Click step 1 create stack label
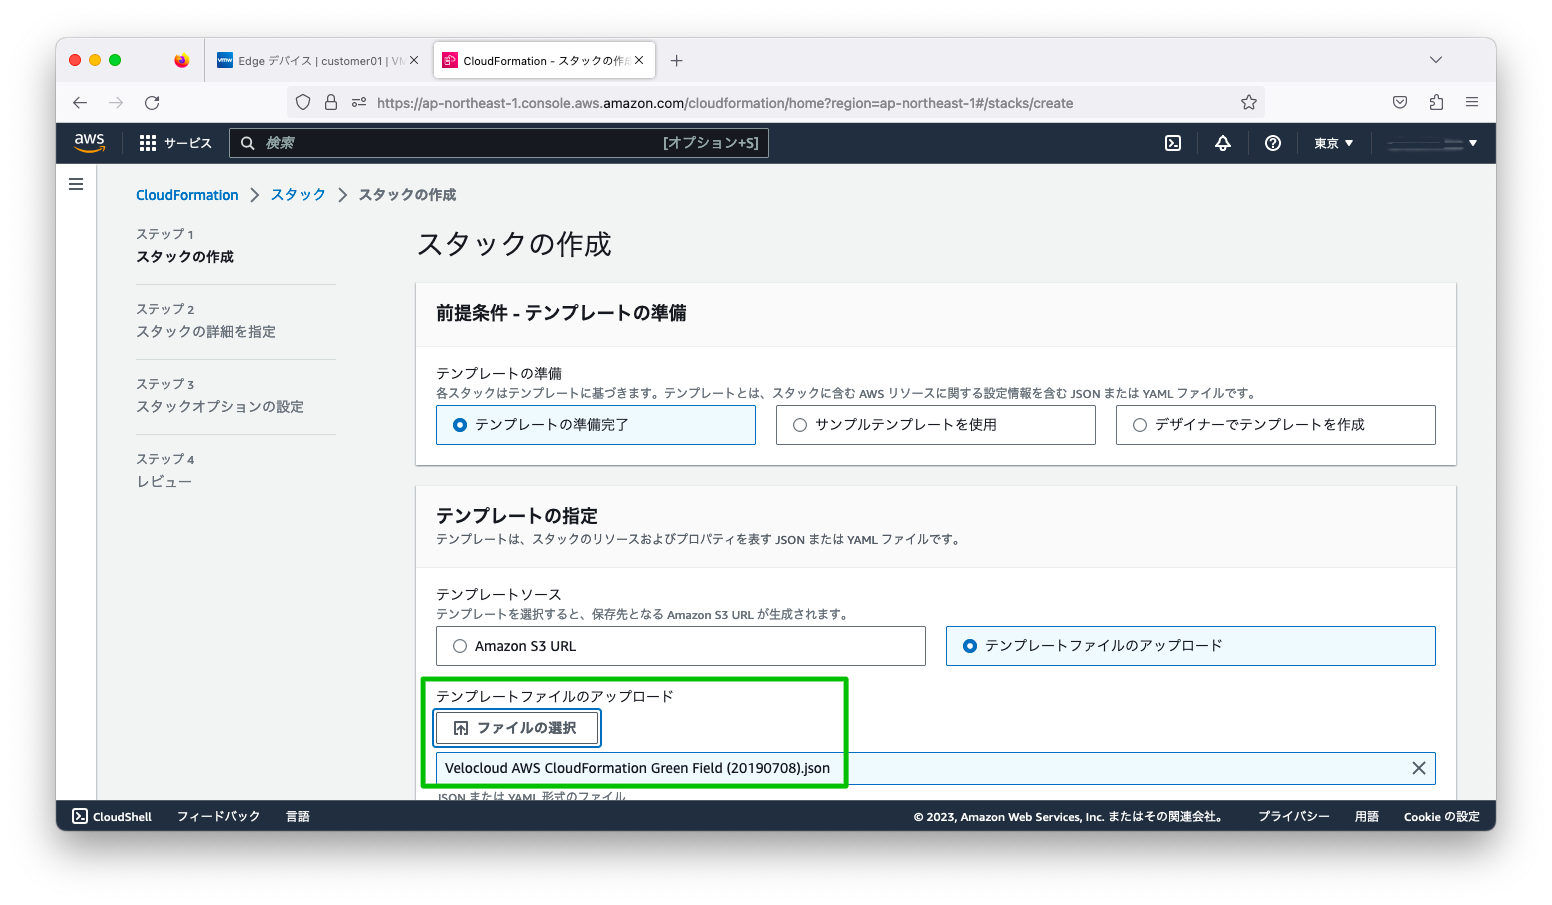1552x905 pixels. click(185, 256)
